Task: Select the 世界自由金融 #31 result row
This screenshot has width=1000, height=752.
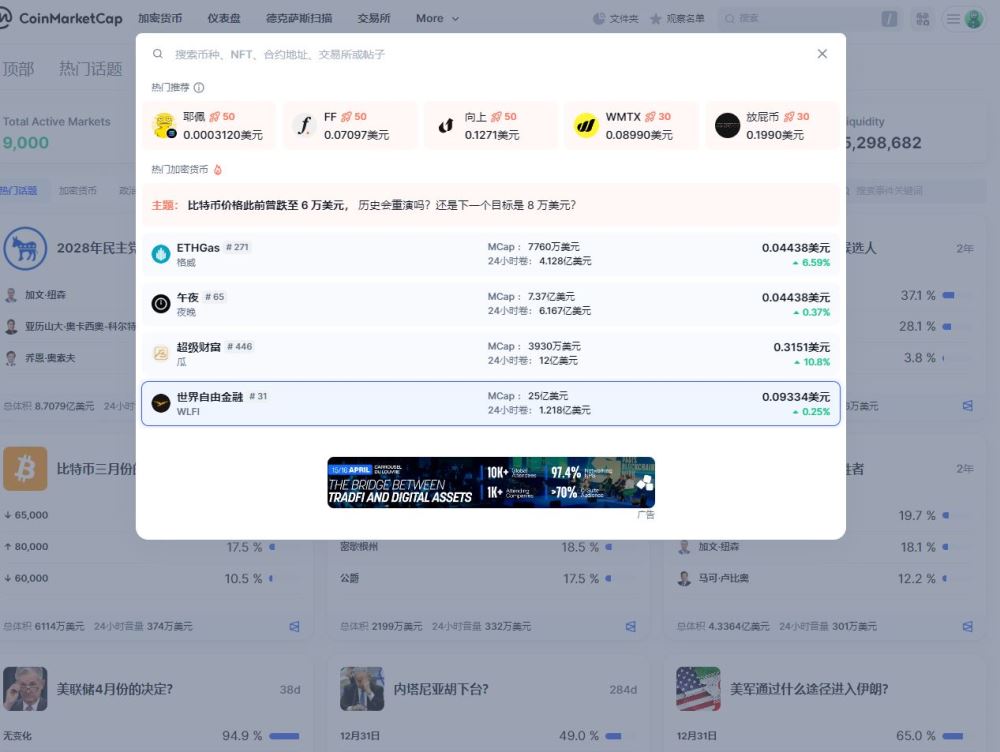Action: (x=490, y=403)
